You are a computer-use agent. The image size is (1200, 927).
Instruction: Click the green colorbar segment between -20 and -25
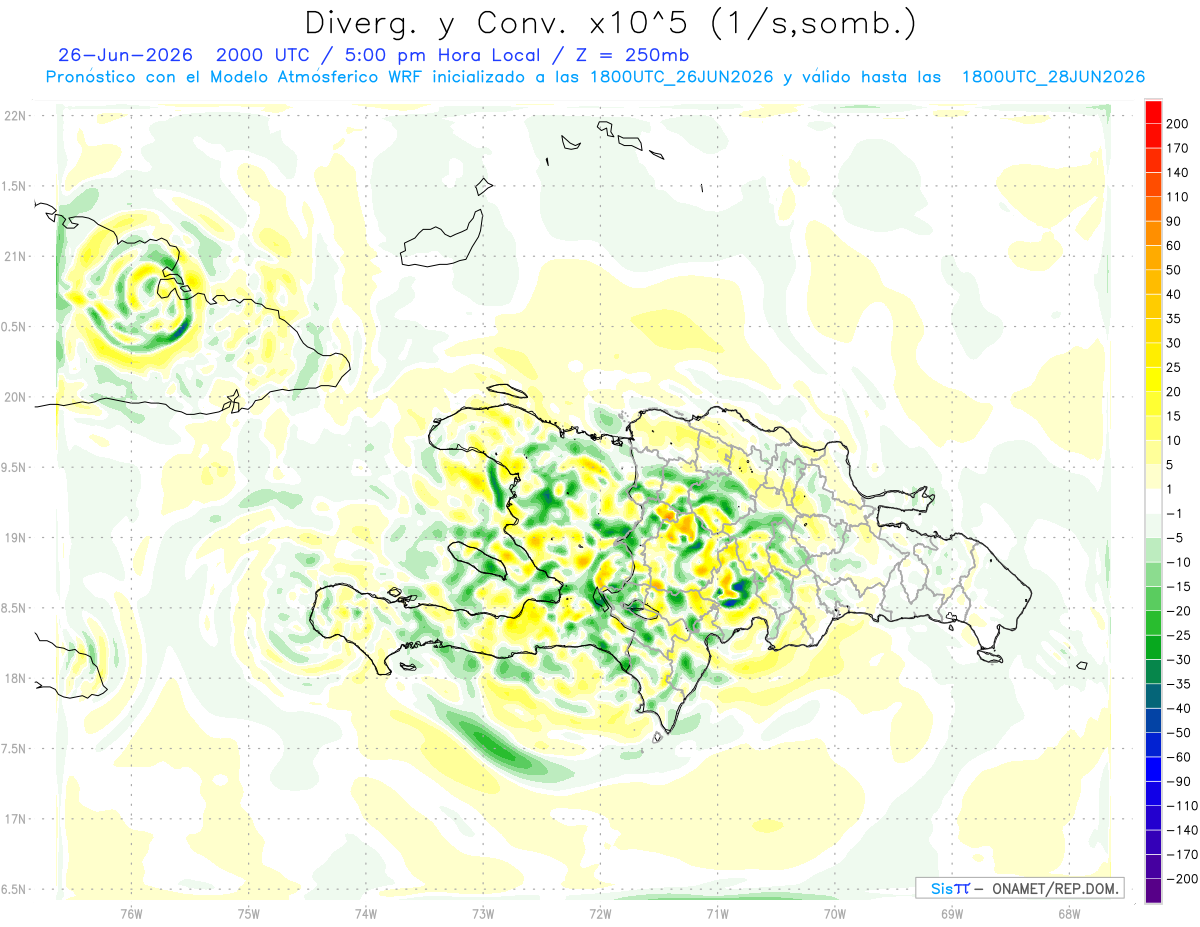pos(1154,623)
